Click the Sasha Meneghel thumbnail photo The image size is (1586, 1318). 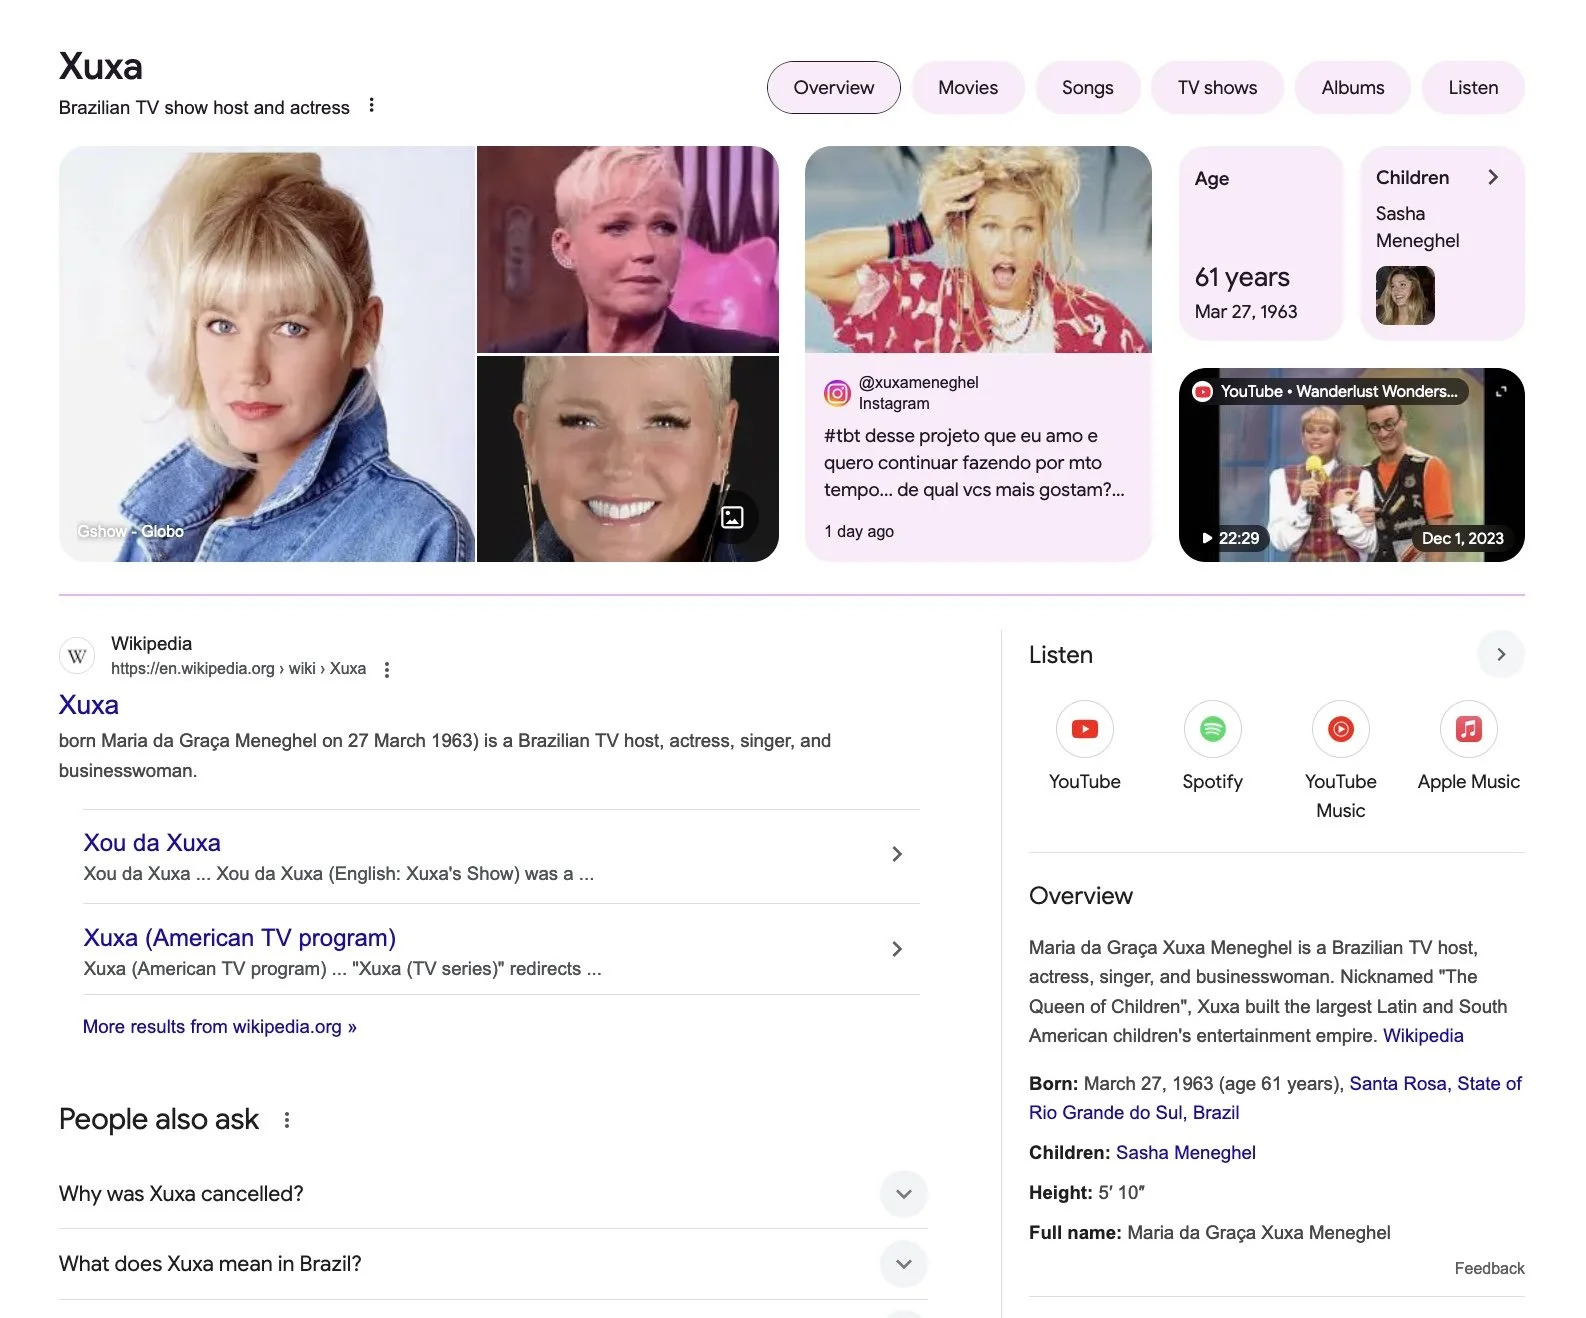1405,295
